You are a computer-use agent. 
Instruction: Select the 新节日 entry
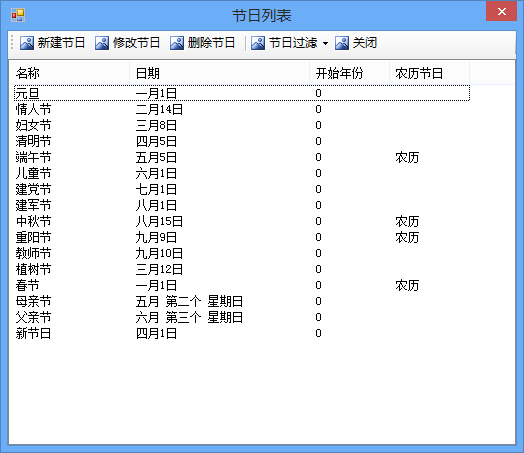[x=242, y=333]
